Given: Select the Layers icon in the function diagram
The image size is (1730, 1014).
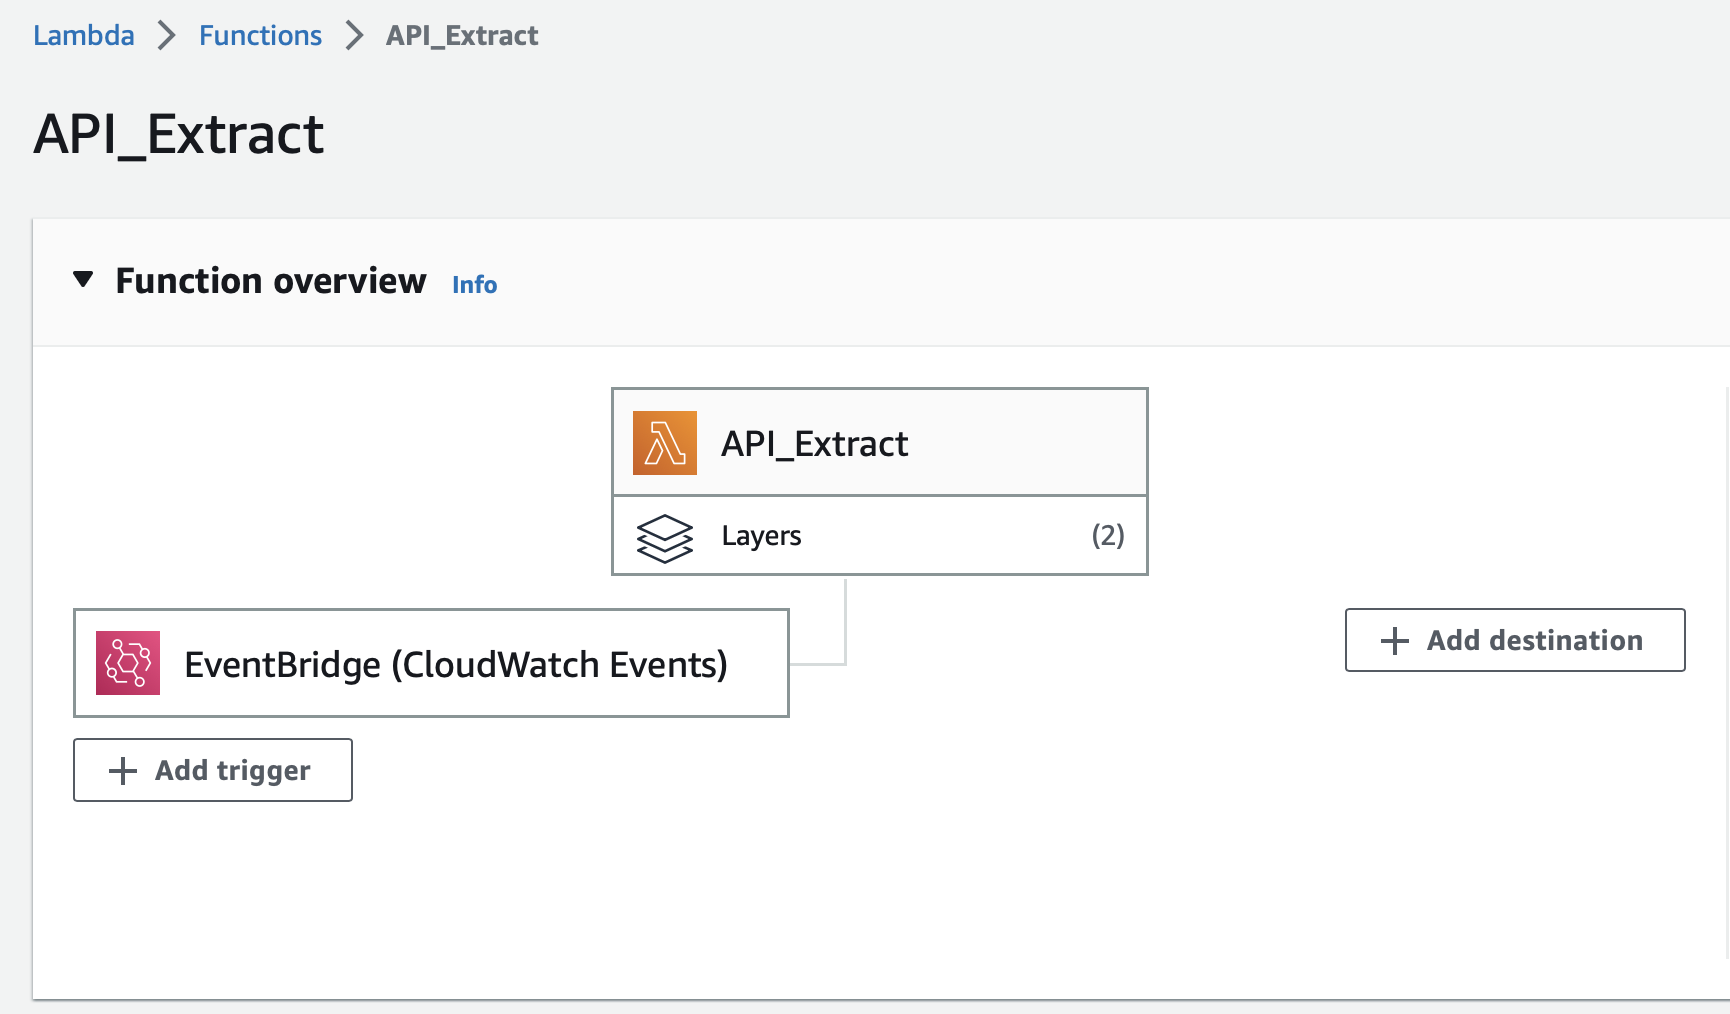Looking at the screenshot, I should [664, 537].
